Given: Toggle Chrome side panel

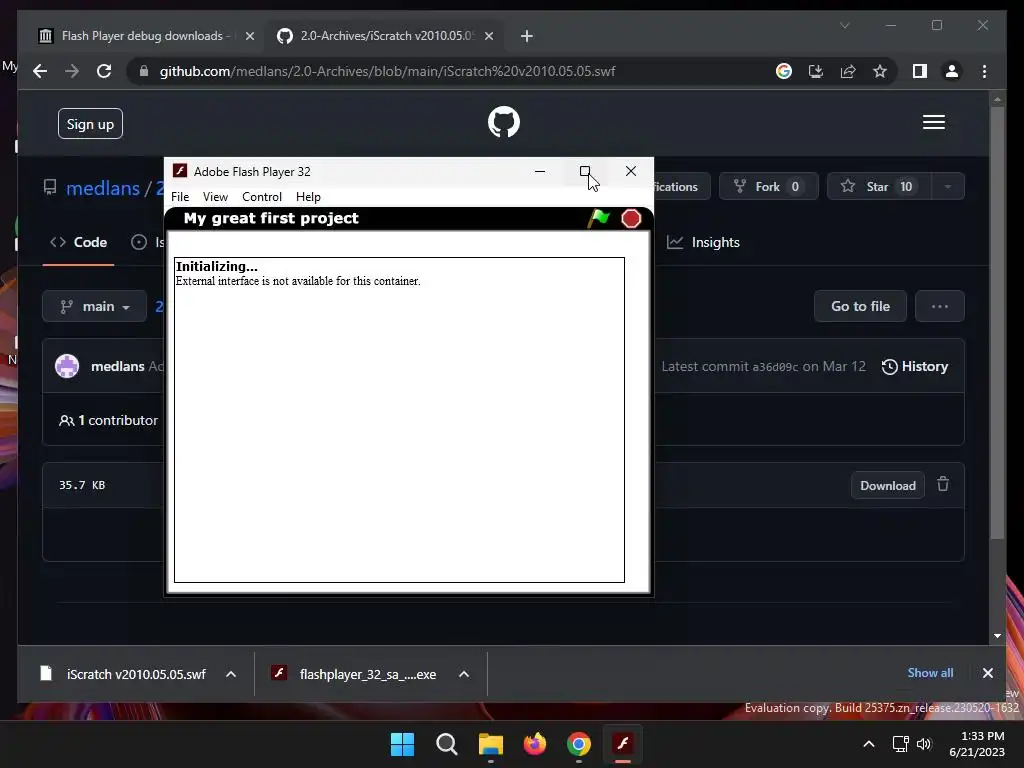Looking at the screenshot, I should pyautogui.click(x=920, y=71).
